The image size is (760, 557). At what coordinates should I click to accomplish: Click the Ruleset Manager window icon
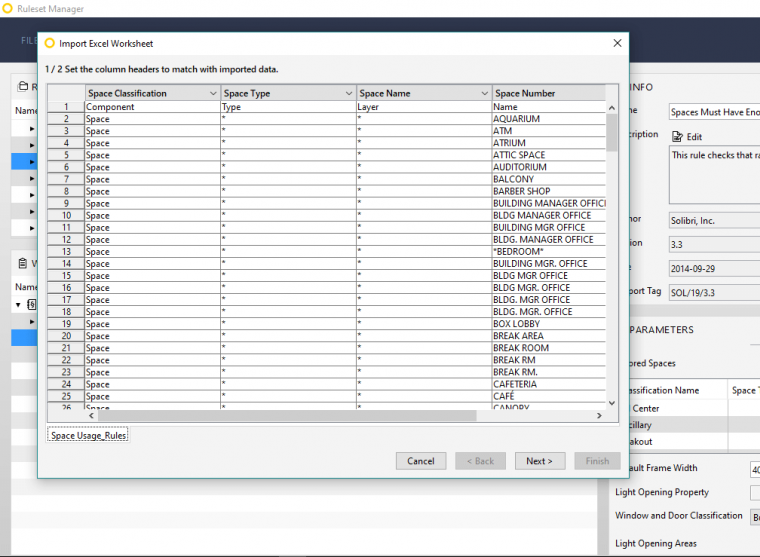tap(7, 9)
